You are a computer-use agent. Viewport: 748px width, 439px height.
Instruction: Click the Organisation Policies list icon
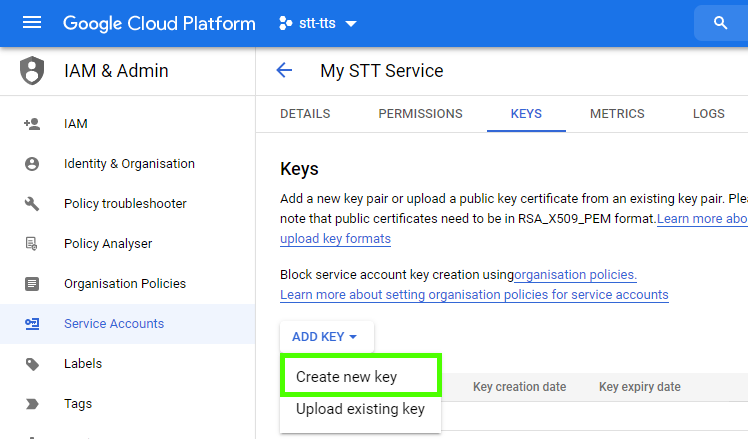(x=32, y=284)
